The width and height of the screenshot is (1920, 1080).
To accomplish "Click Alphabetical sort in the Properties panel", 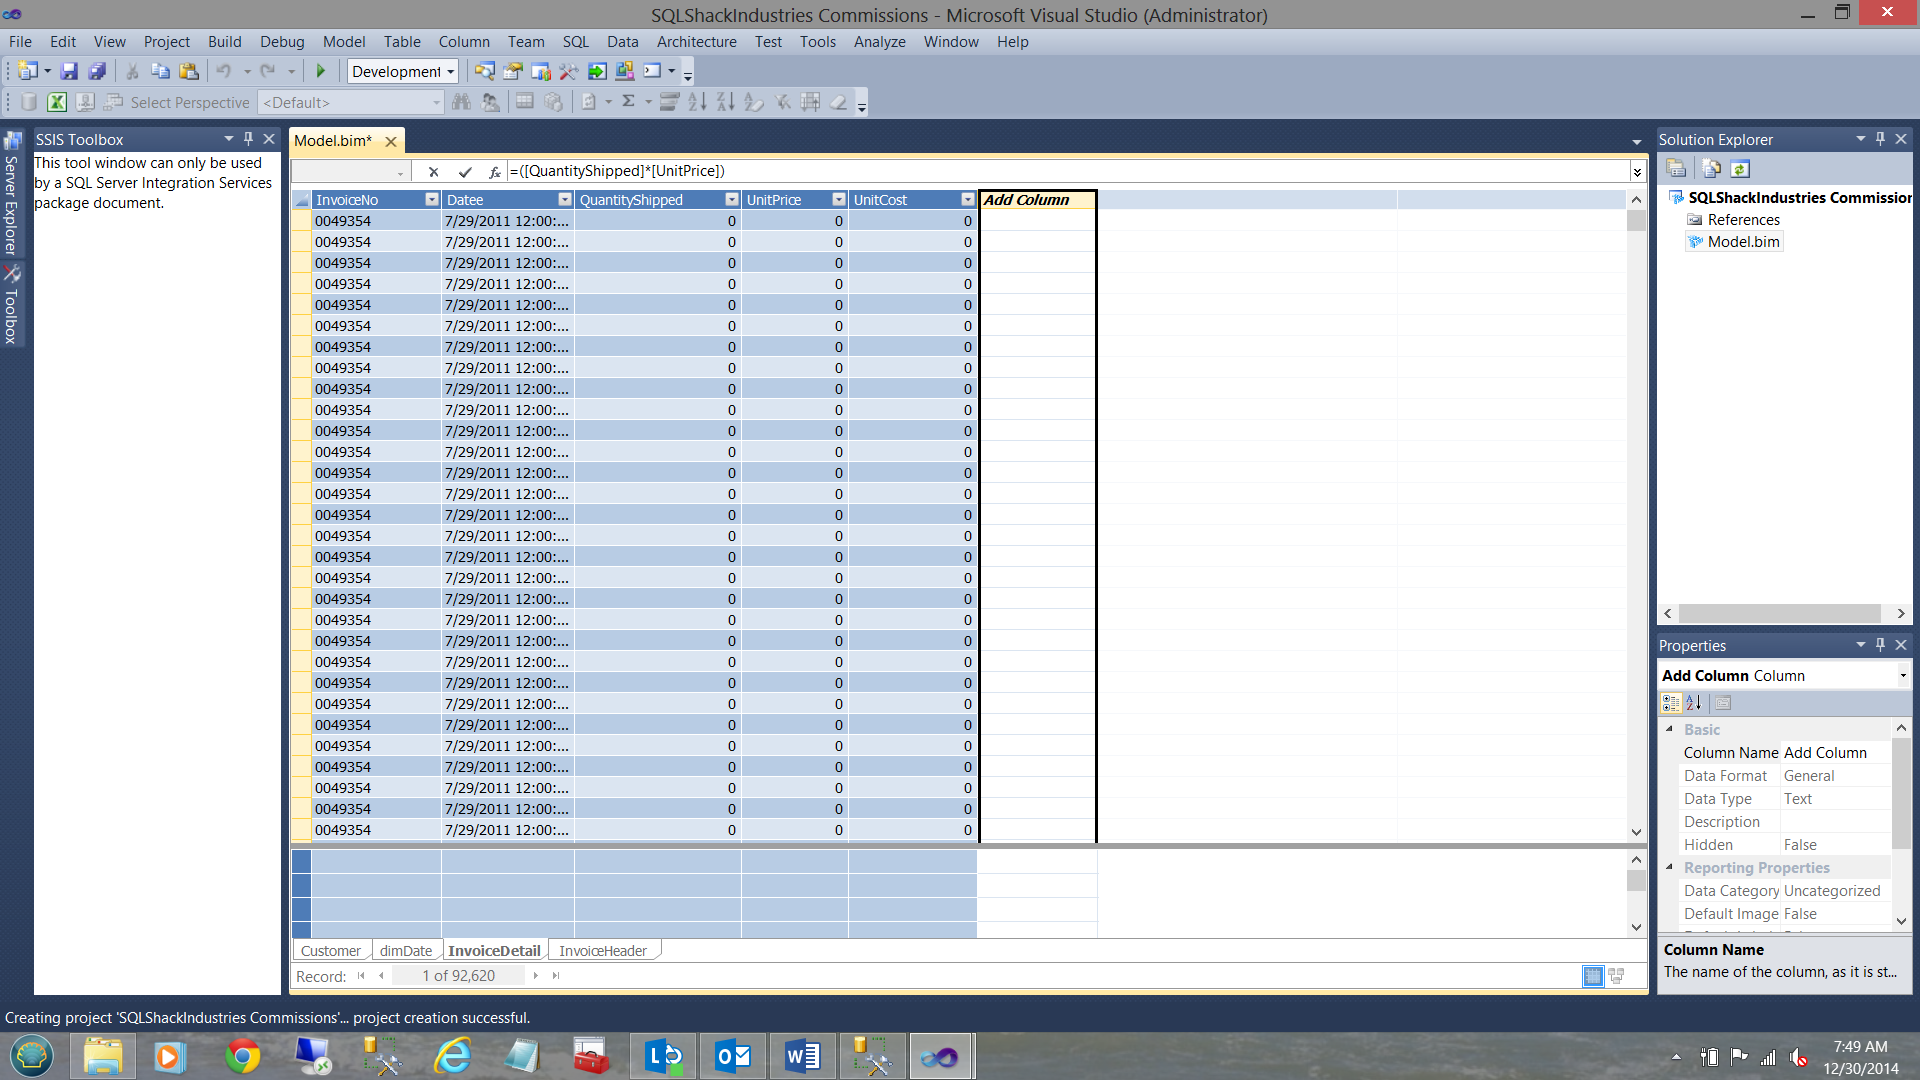I will [1694, 703].
